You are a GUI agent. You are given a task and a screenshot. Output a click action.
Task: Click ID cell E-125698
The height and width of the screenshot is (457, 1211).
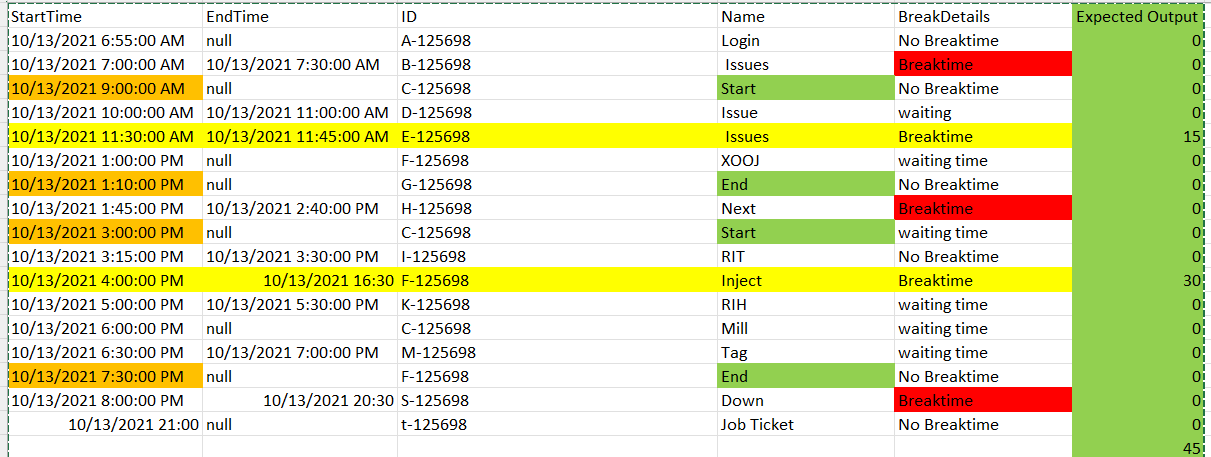click(x=557, y=137)
